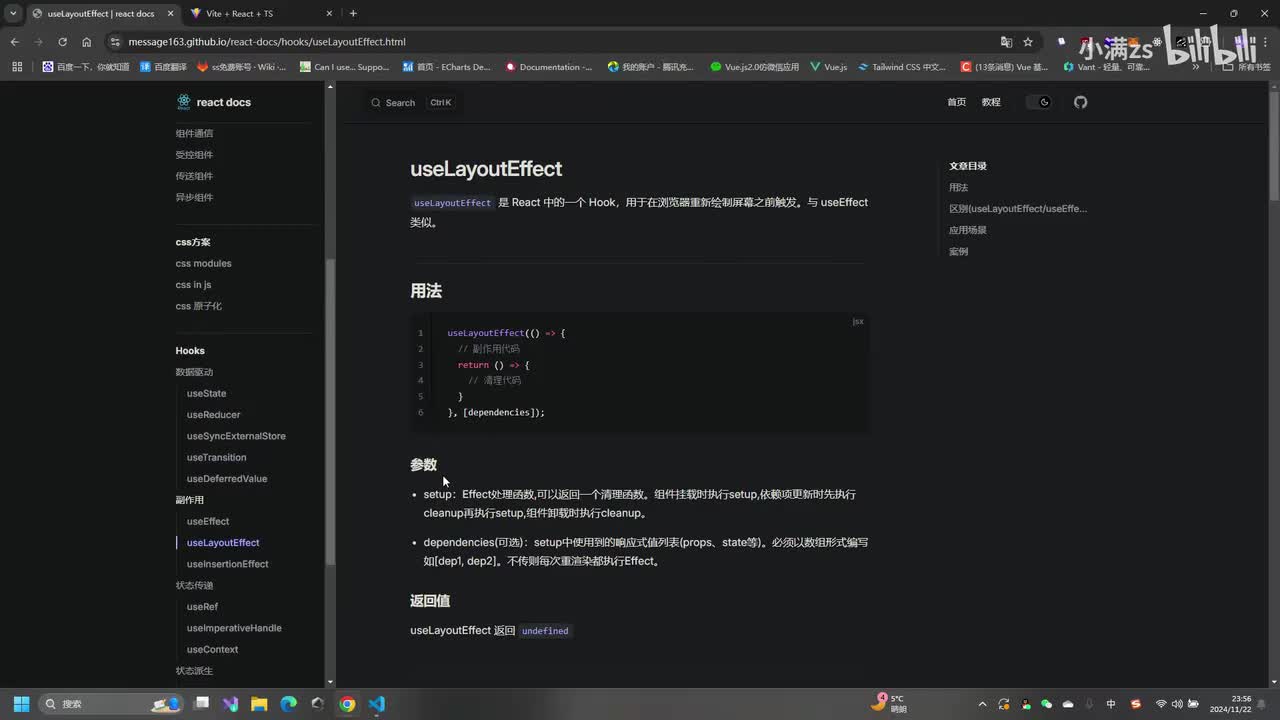This screenshot has width=1280, height=720.
Task: Open Google Chrome from the taskbar
Action: pyautogui.click(x=347, y=704)
